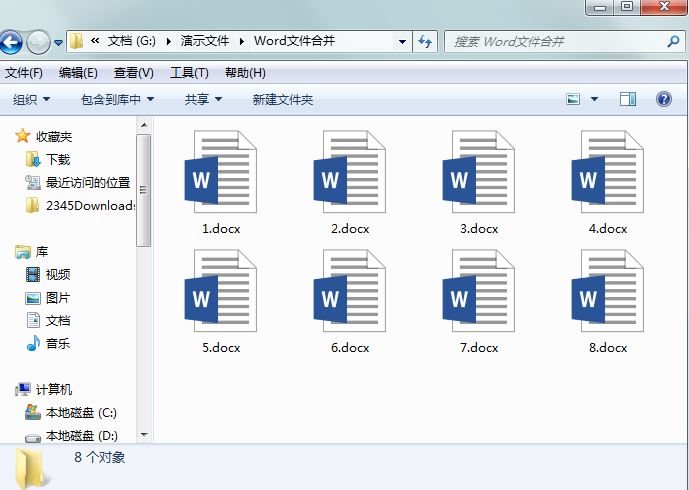Click the Back navigation arrow button
Screen dimensions: 689x490
[12, 42]
